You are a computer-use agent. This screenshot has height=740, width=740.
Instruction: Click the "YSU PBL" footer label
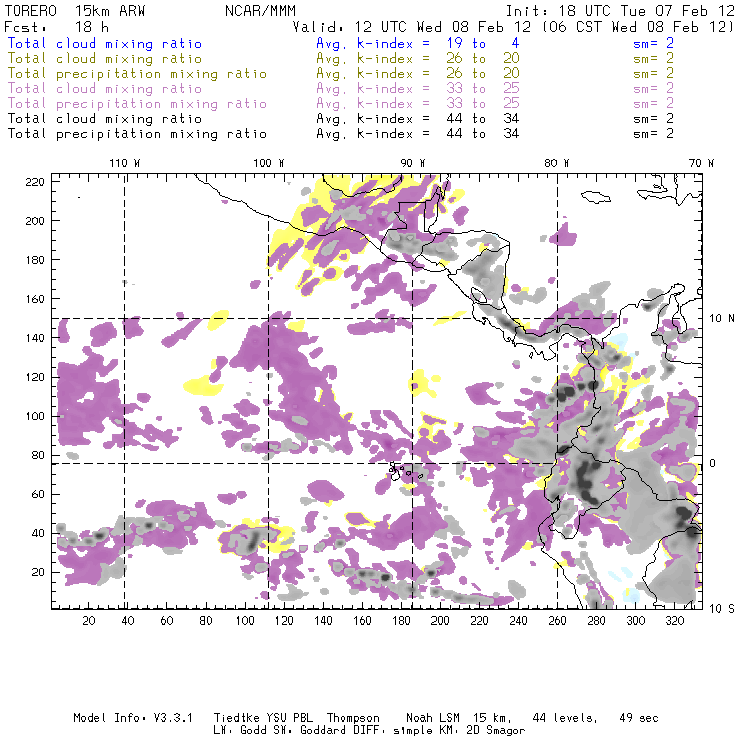pos(289,718)
